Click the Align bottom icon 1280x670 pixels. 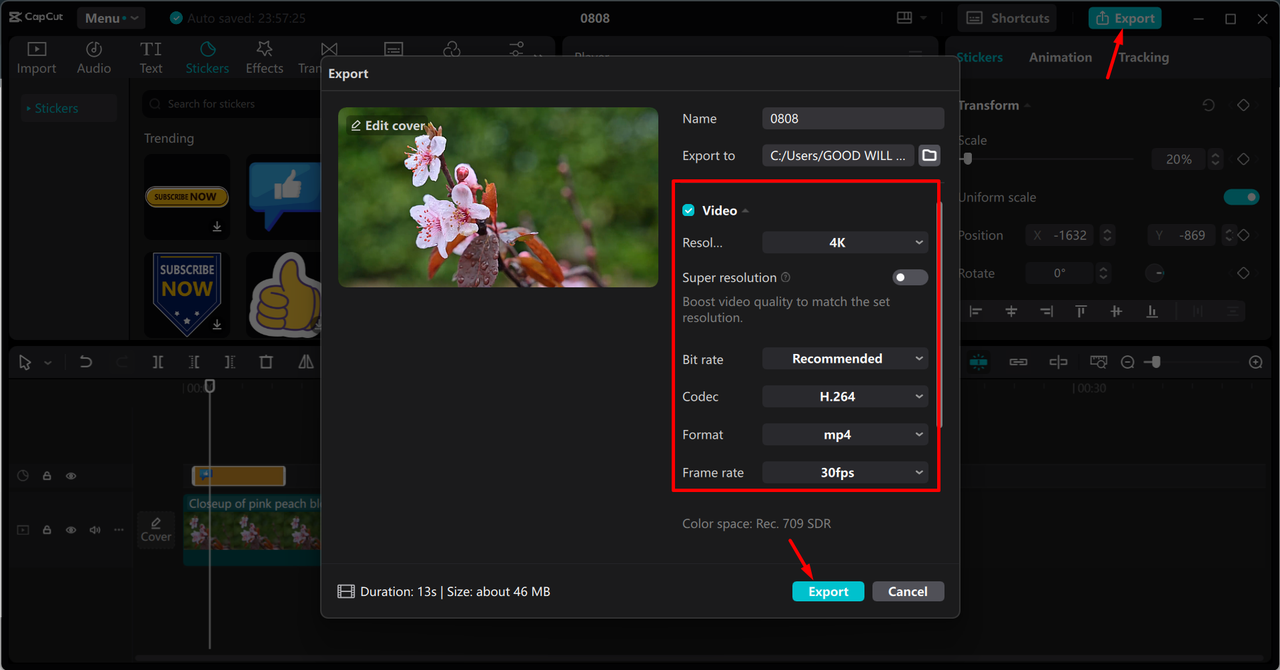click(x=1152, y=311)
